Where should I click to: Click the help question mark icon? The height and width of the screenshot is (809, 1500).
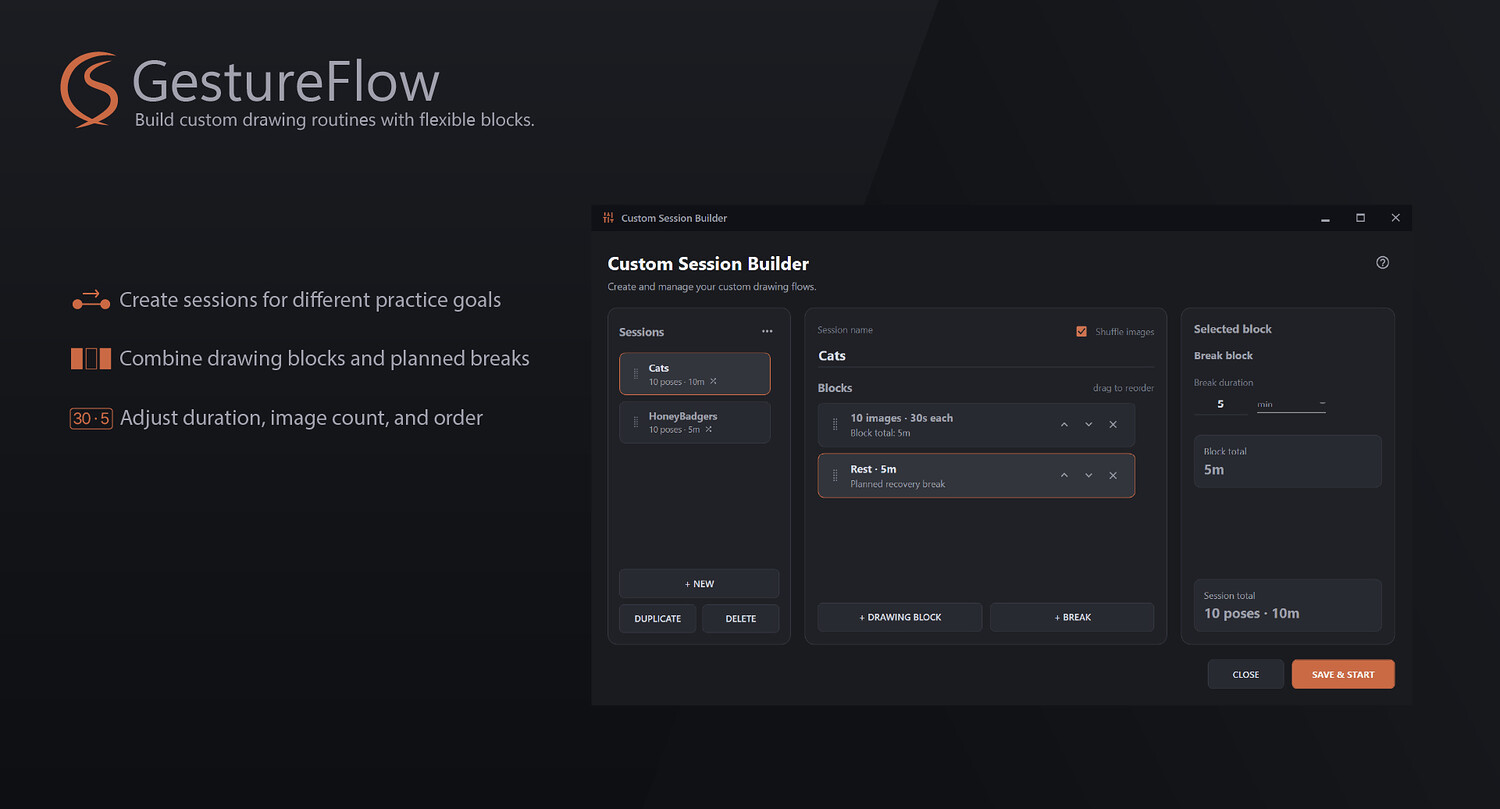pyautogui.click(x=1383, y=263)
